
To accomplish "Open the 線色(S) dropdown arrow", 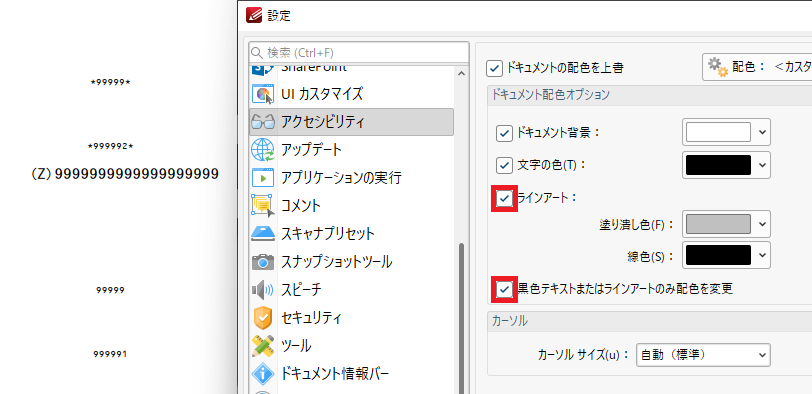I will 762,255.
